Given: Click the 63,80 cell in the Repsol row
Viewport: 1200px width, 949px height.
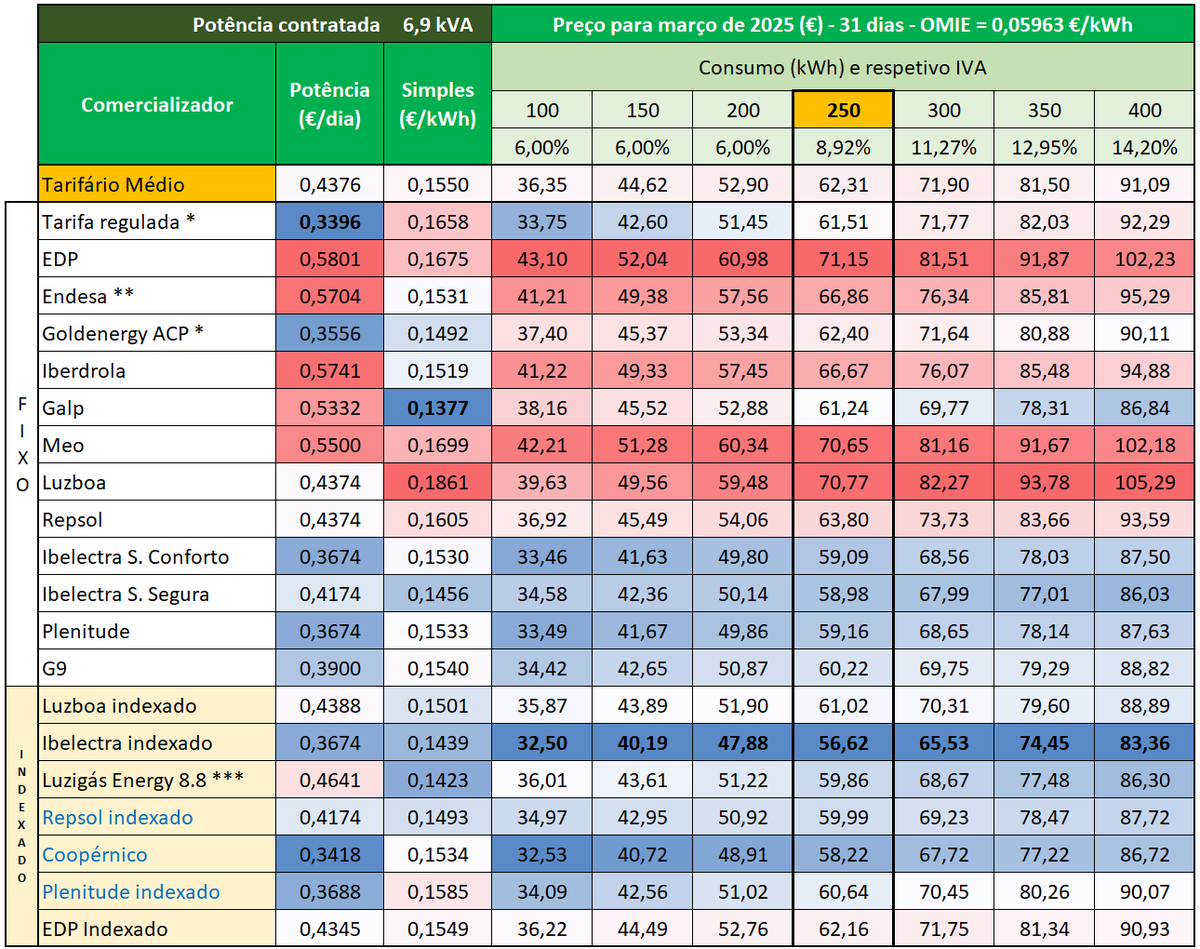Looking at the screenshot, I should point(843,520).
